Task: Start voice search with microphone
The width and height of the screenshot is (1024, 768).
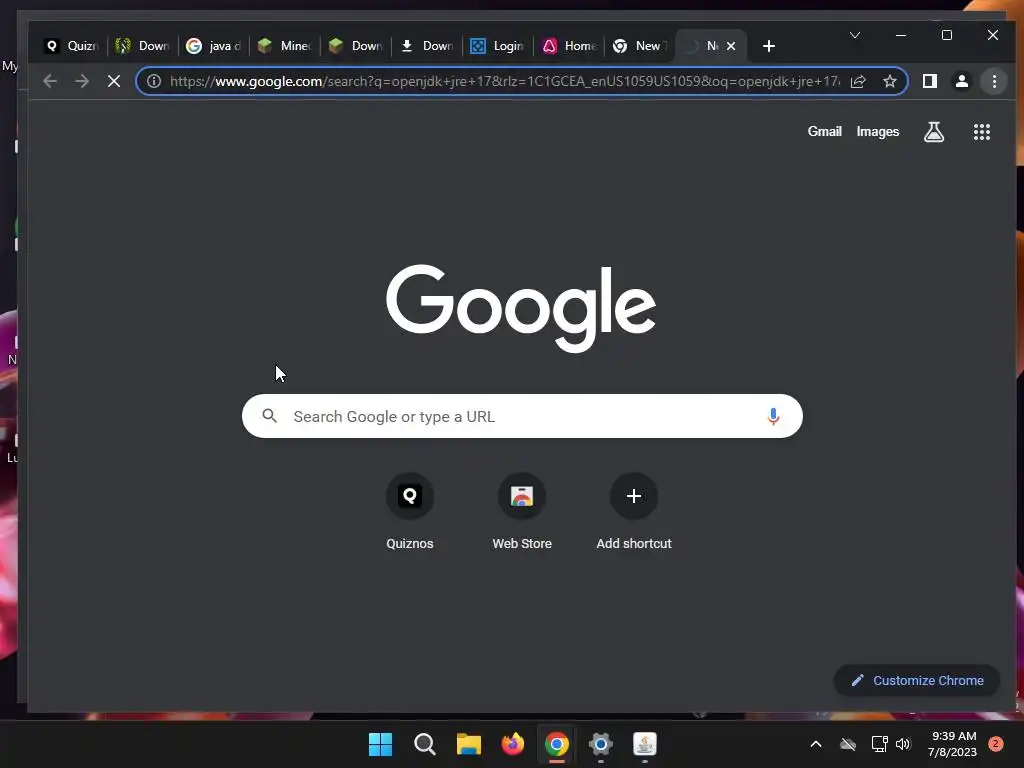Action: click(773, 416)
